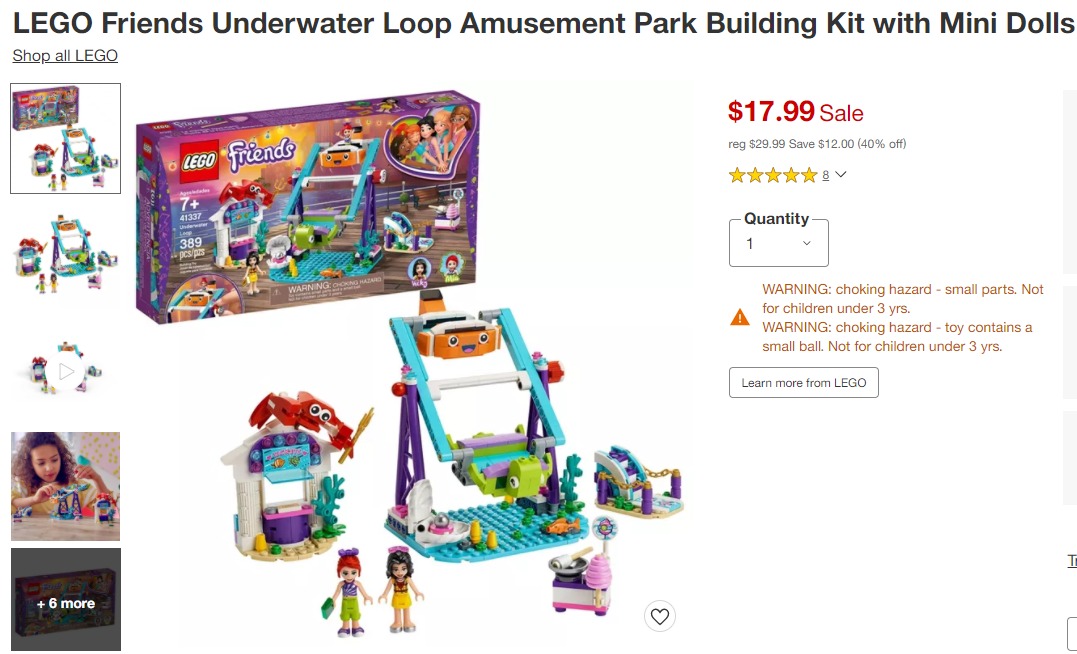Click the $17.99 Sale price
This screenshot has height=654, width=1077.
[795, 111]
